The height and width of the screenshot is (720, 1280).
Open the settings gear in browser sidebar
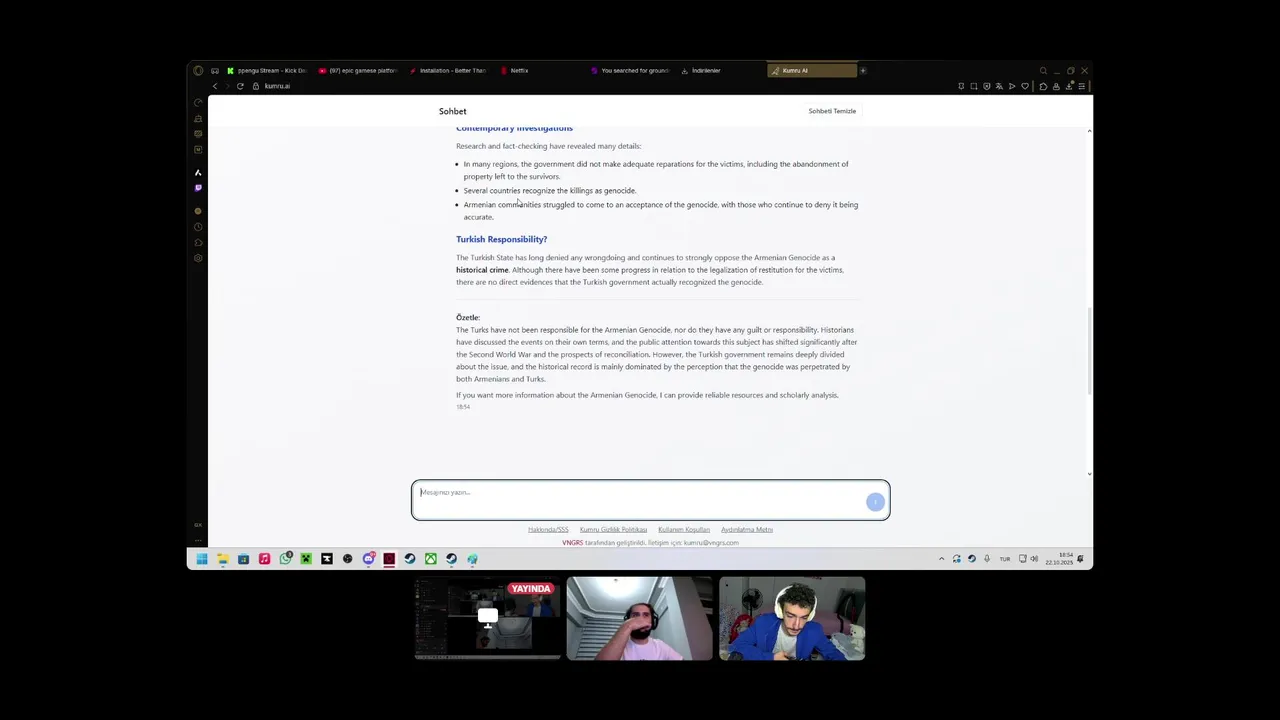[198, 258]
